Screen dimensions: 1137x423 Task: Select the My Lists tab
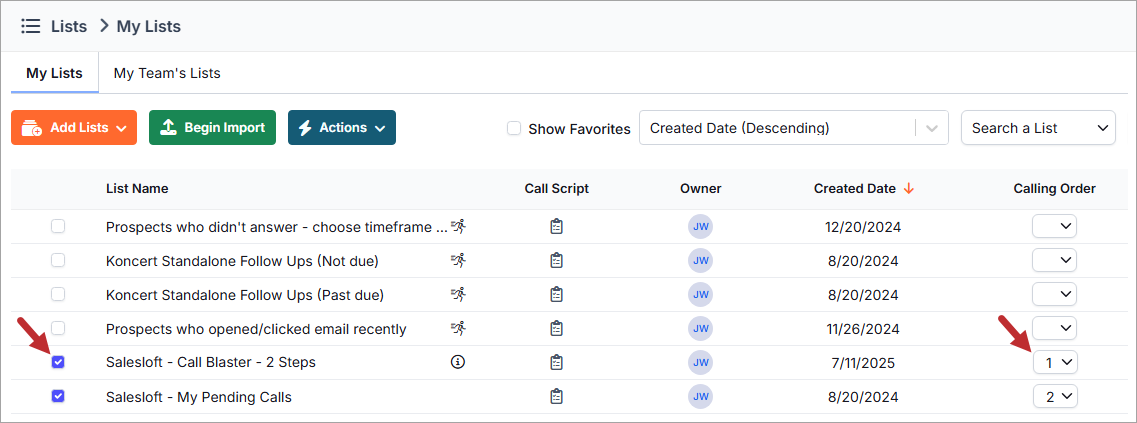point(54,73)
